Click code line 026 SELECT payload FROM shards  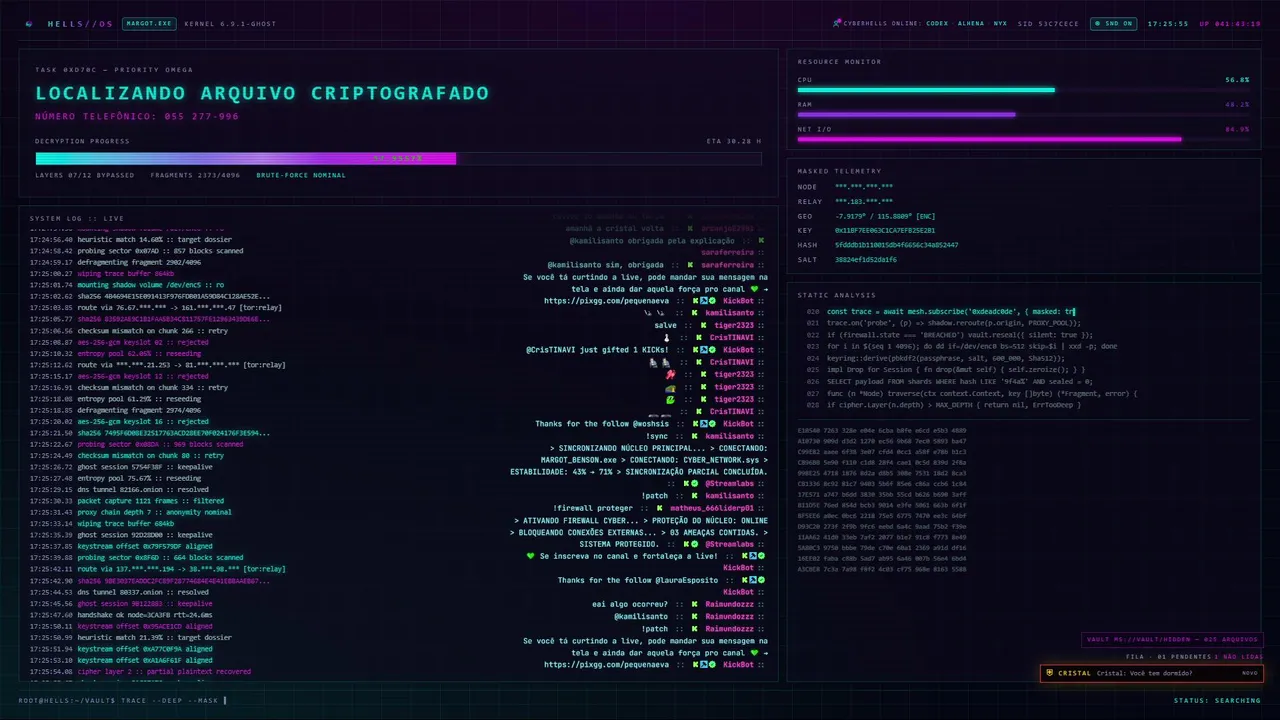(x=958, y=381)
